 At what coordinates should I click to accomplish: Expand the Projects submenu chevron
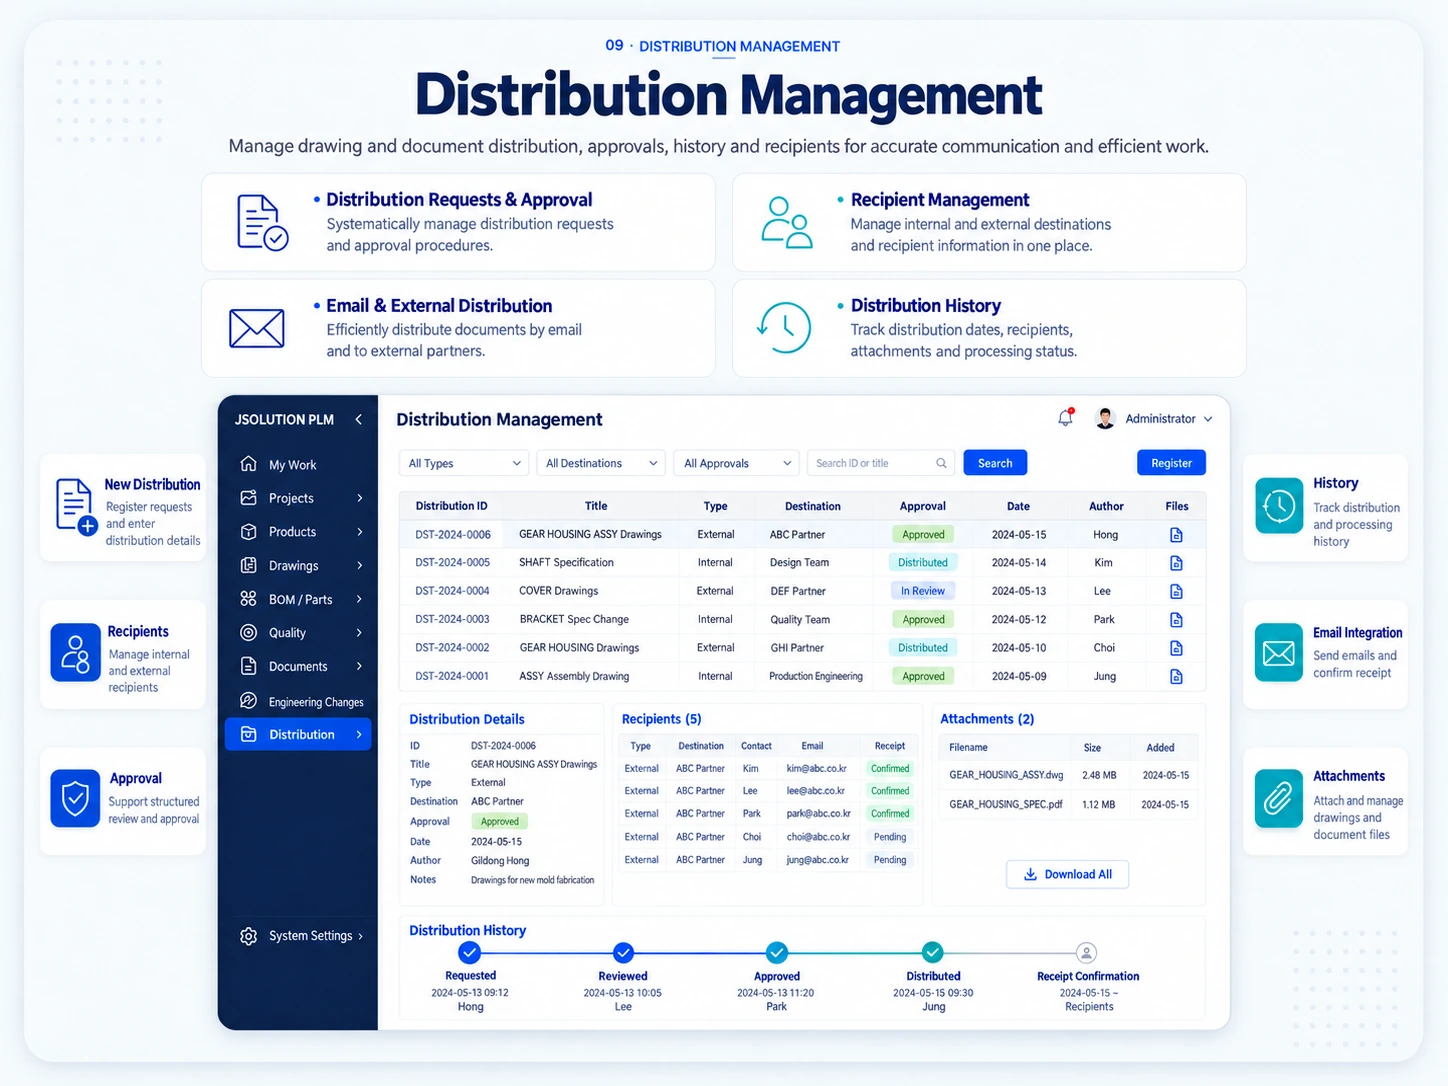tap(360, 498)
